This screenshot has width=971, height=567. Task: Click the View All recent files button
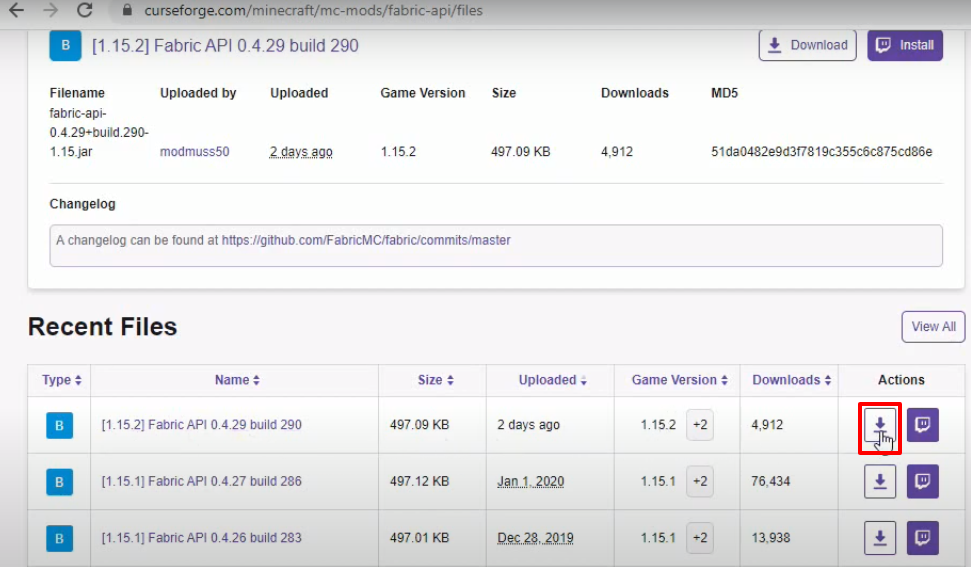pos(933,326)
